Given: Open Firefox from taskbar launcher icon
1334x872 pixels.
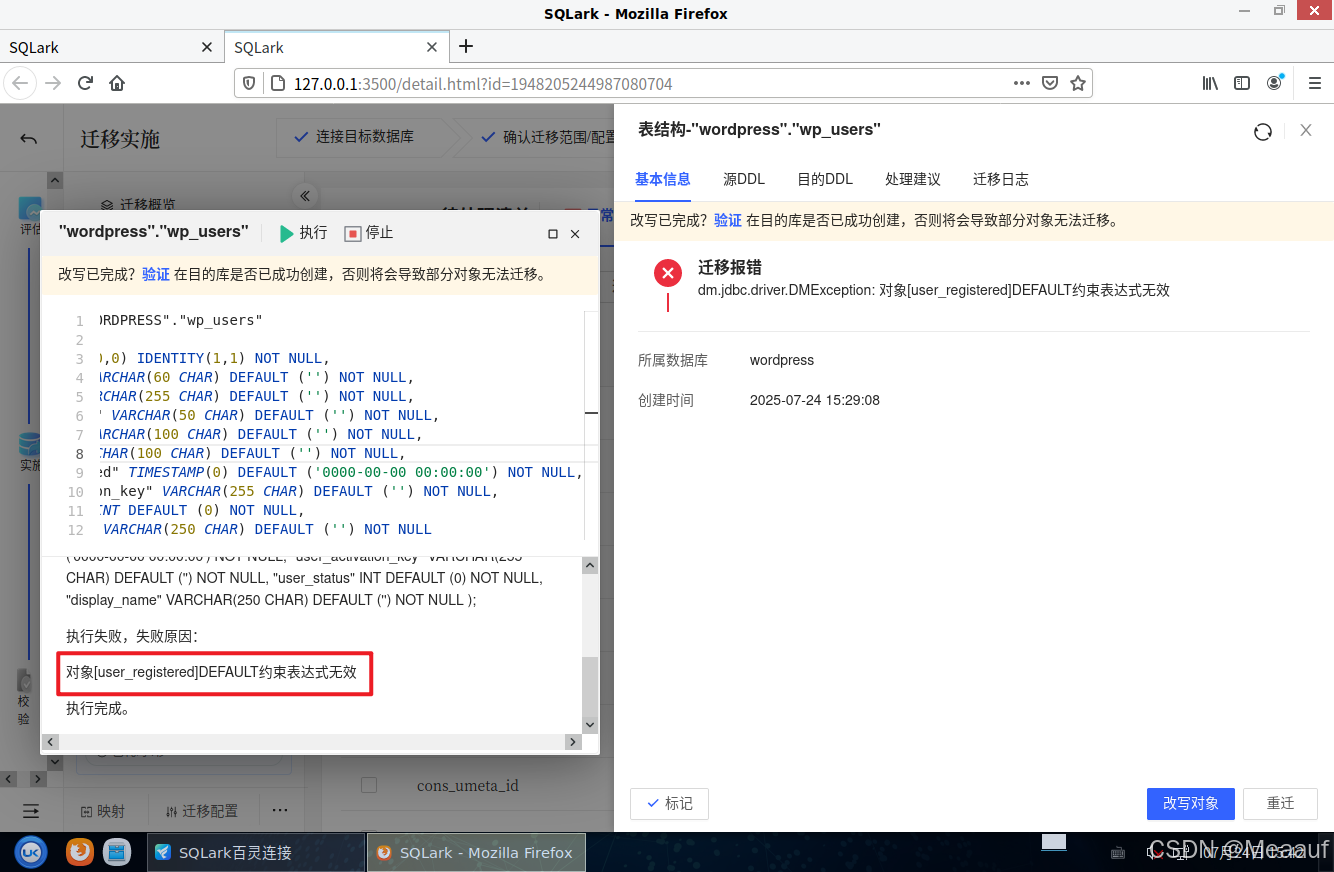Looking at the screenshot, I should point(80,852).
